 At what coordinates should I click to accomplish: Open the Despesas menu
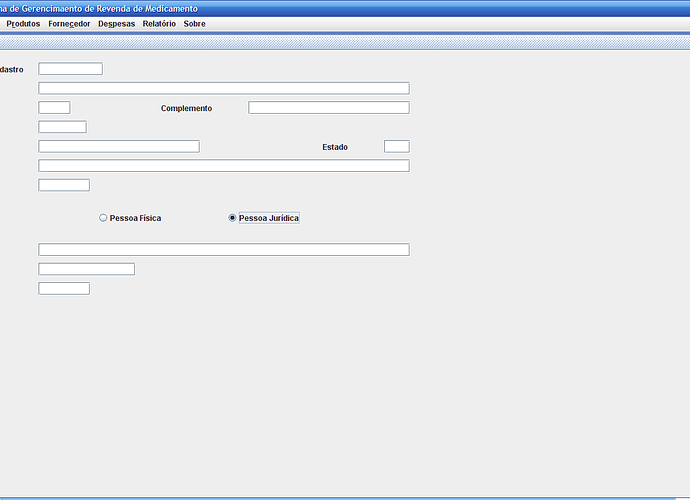(x=117, y=24)
